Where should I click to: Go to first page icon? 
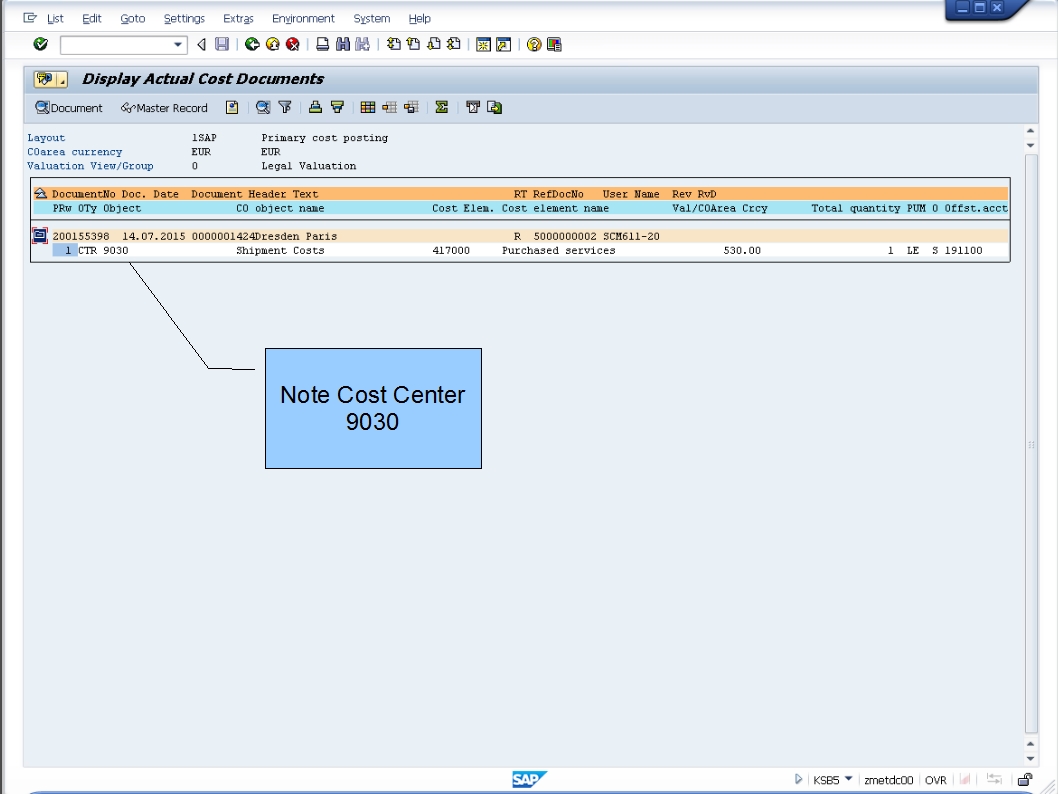click(x=393, y=45)
